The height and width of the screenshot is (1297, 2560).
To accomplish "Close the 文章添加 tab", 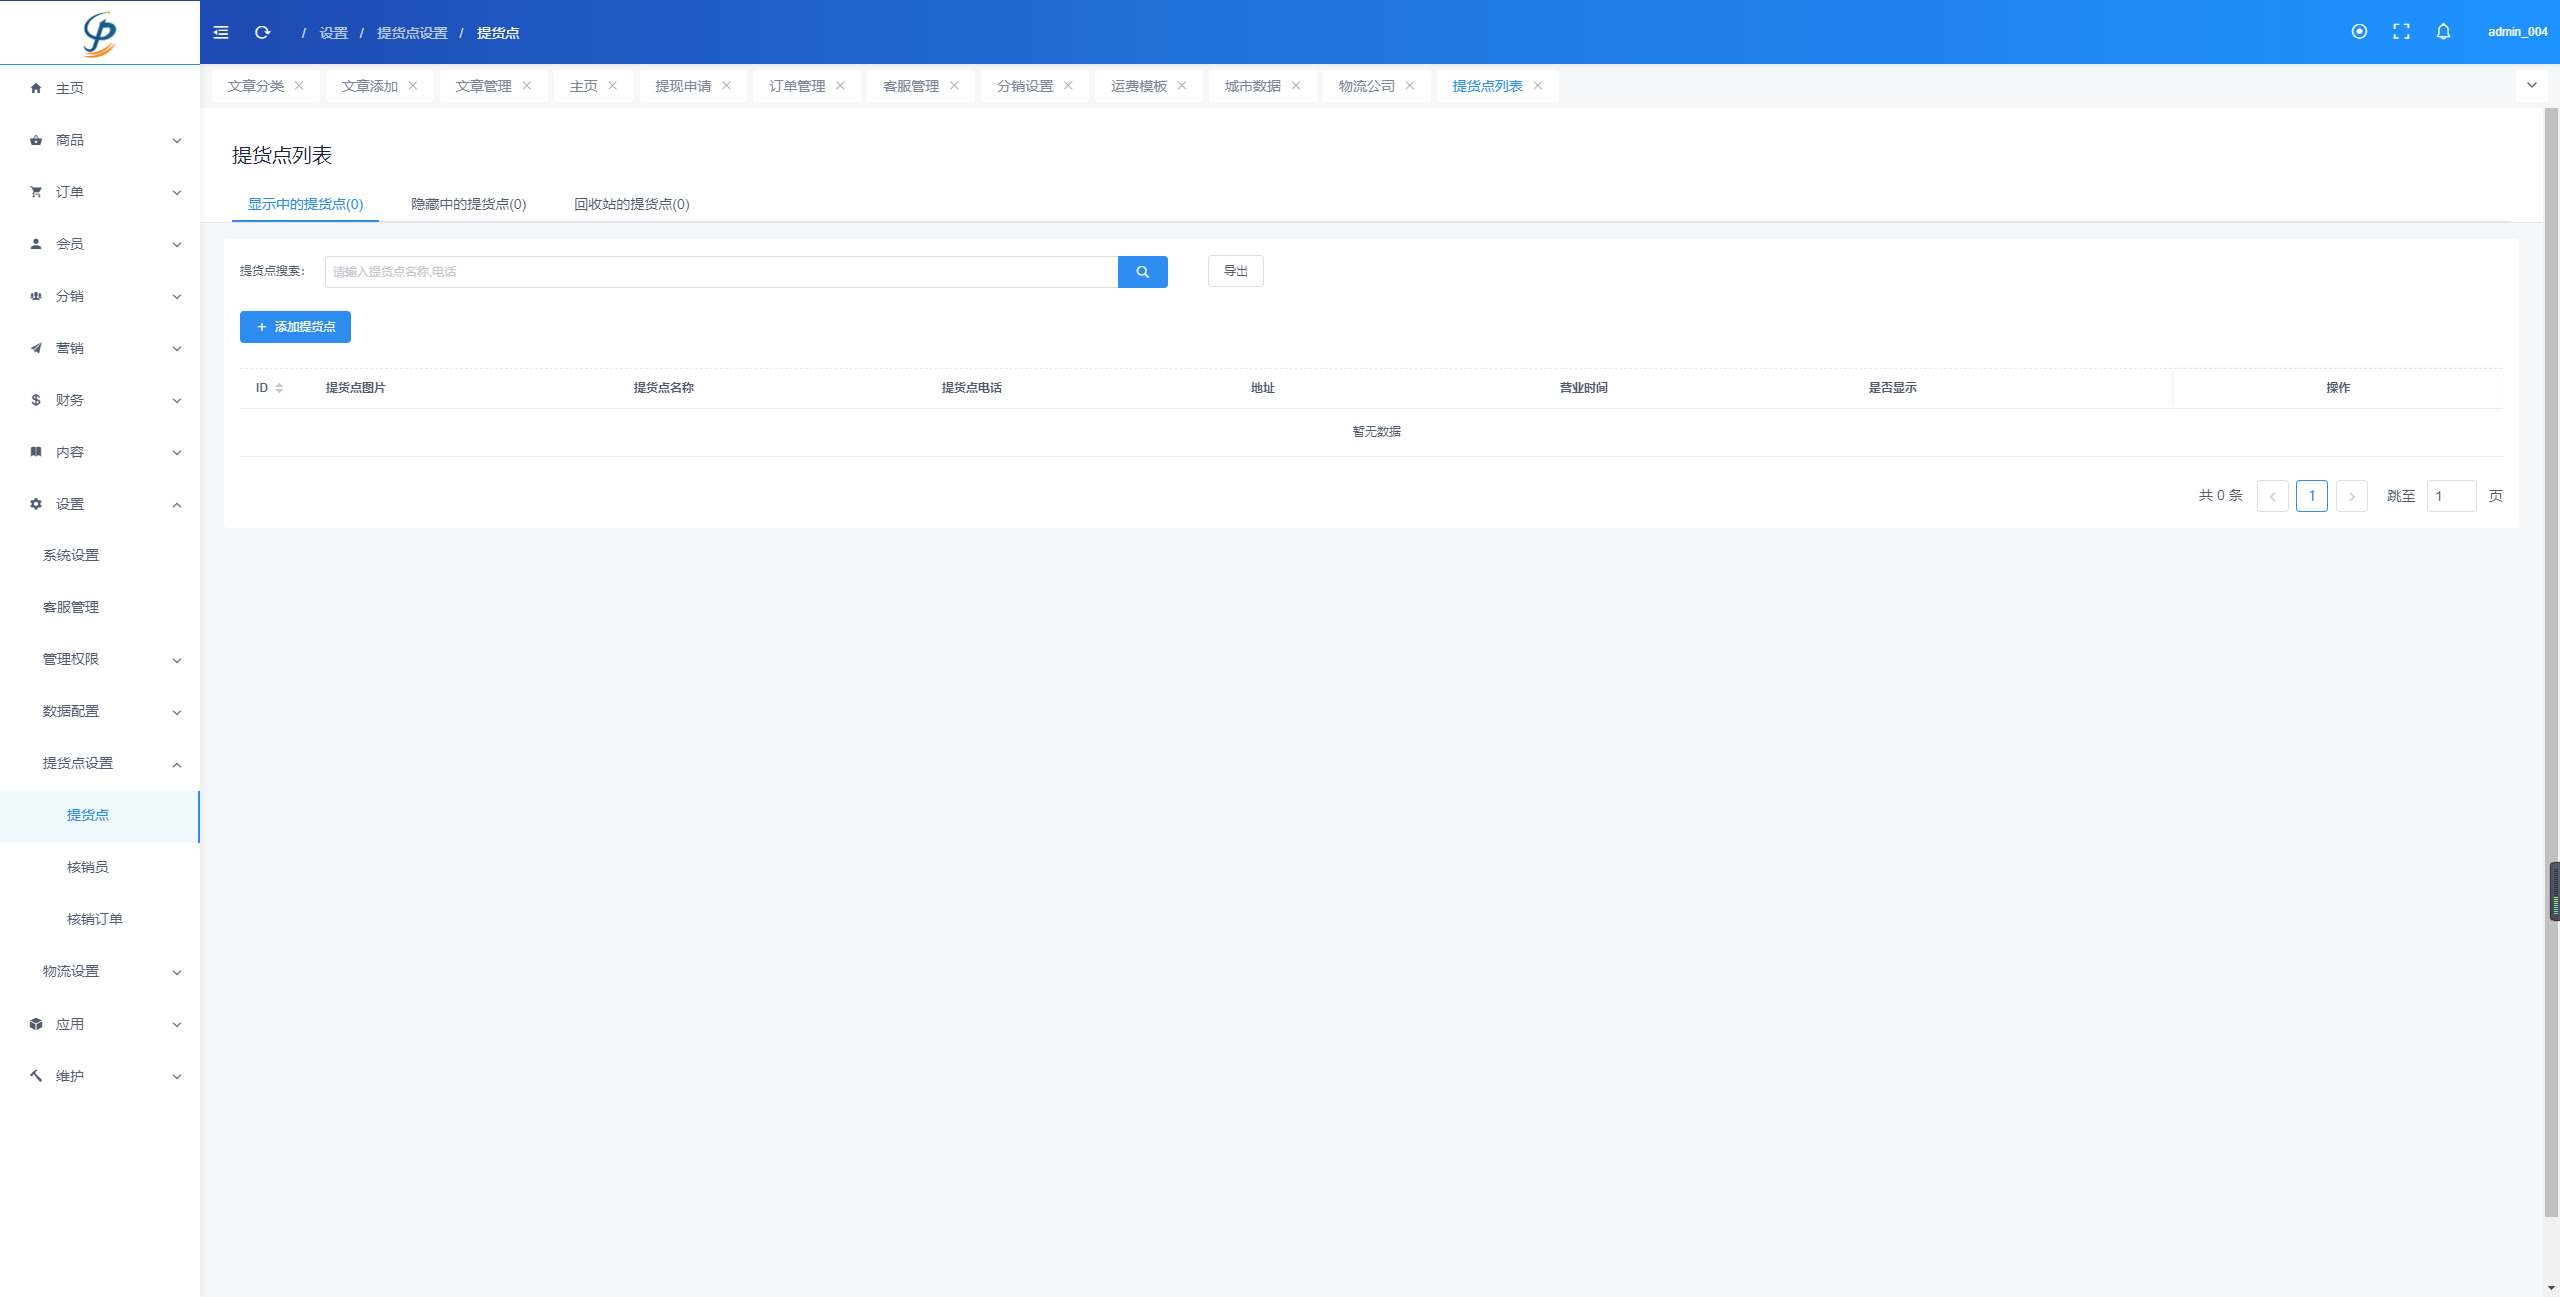I will [413, 86].
